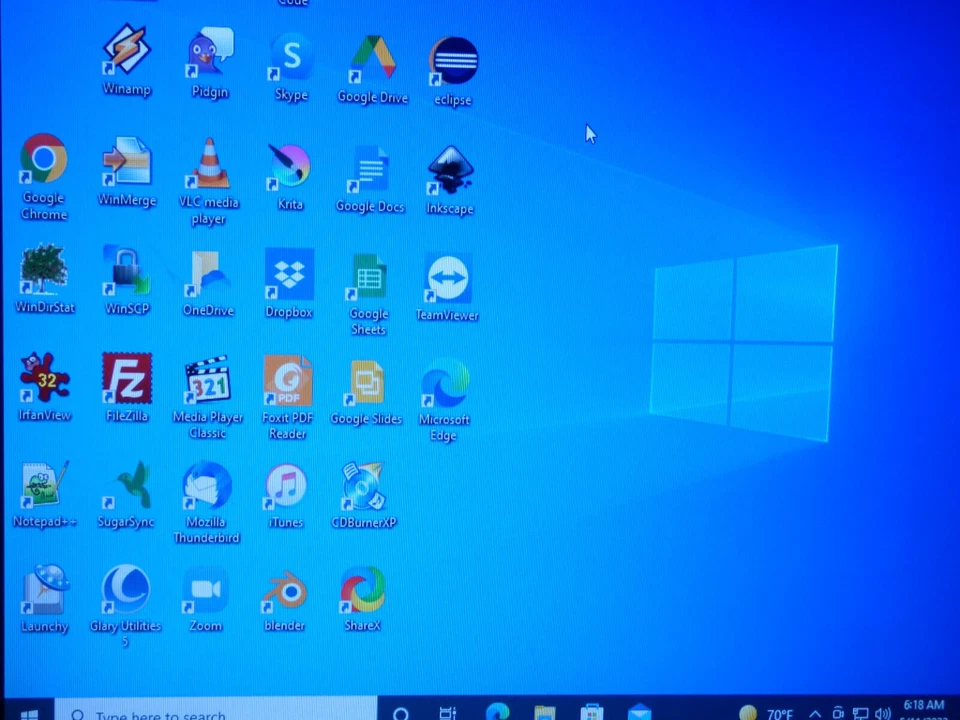Start the Zoom meeting app
Viewport: 960px width, 720px height.
click(205, 590)
